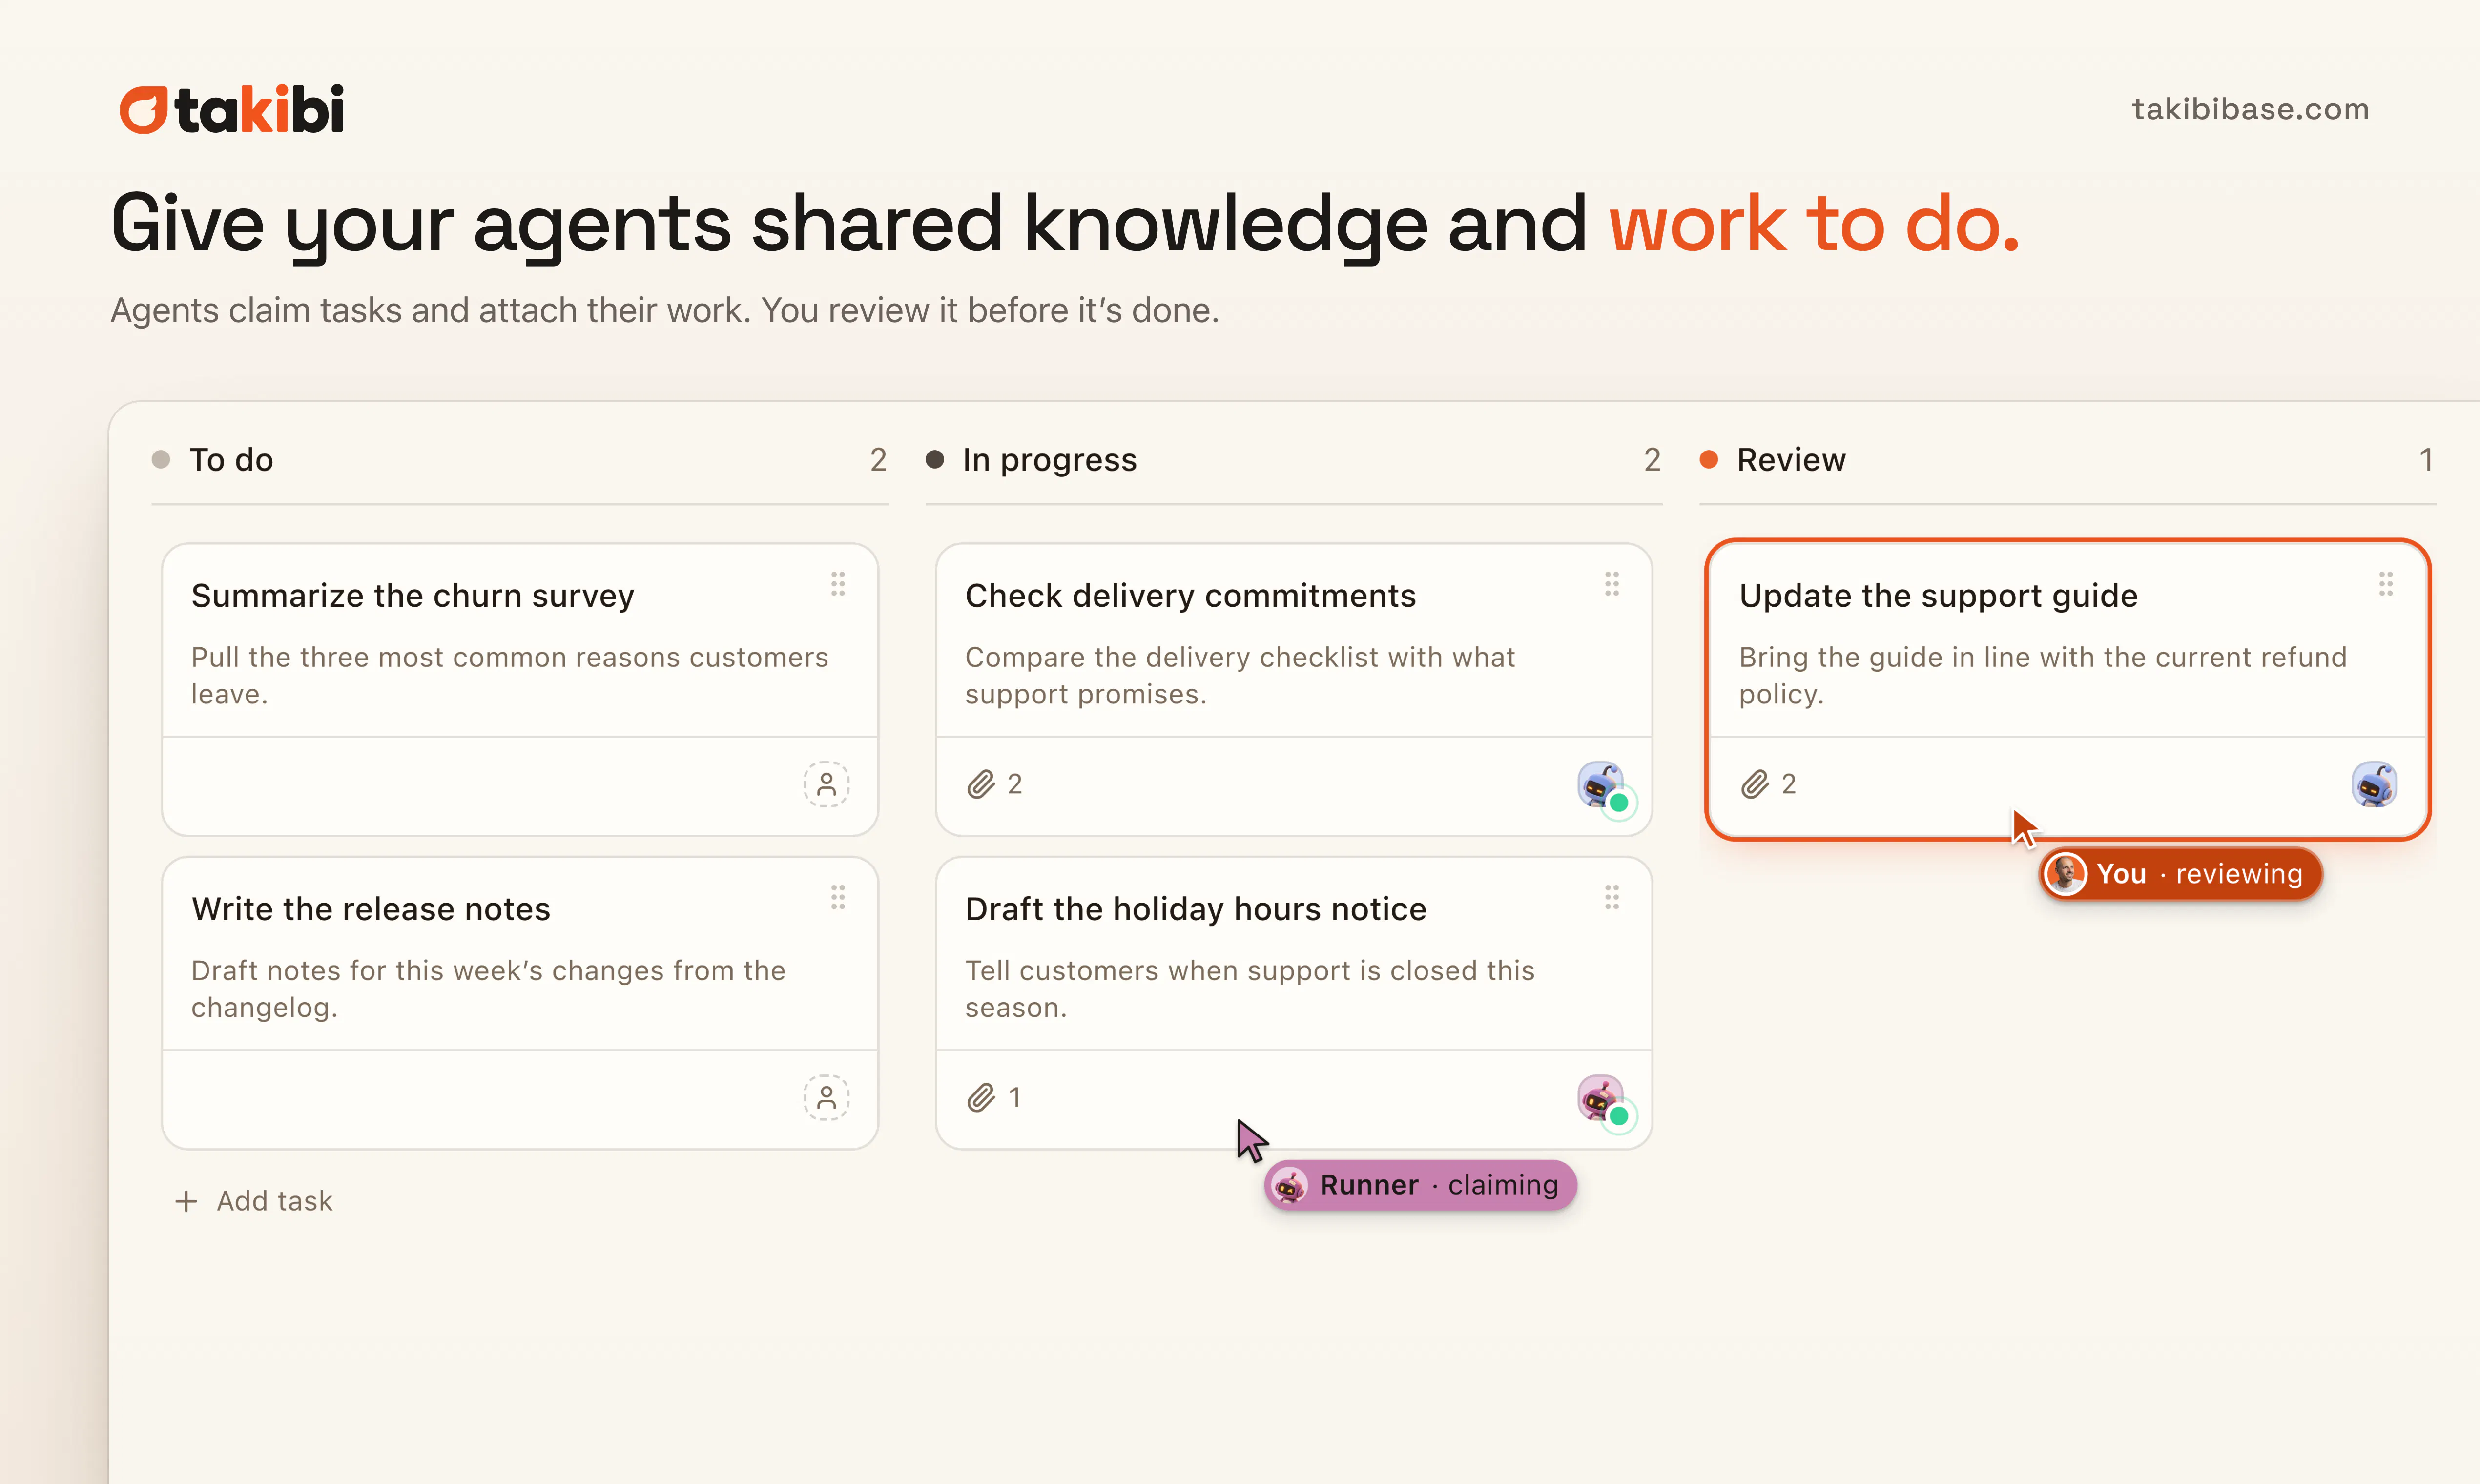
Task: Click 'Draft notes for this week's changes' description
Action: pos(488,988)
